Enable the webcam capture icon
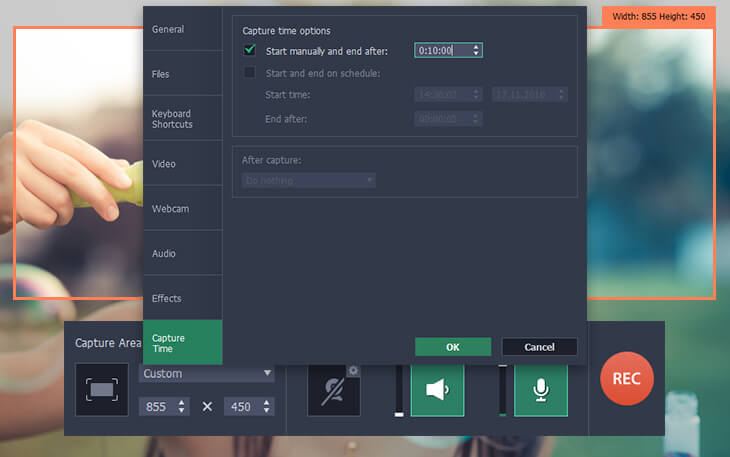This screenshot has height=457, width=730. (335, 389)
